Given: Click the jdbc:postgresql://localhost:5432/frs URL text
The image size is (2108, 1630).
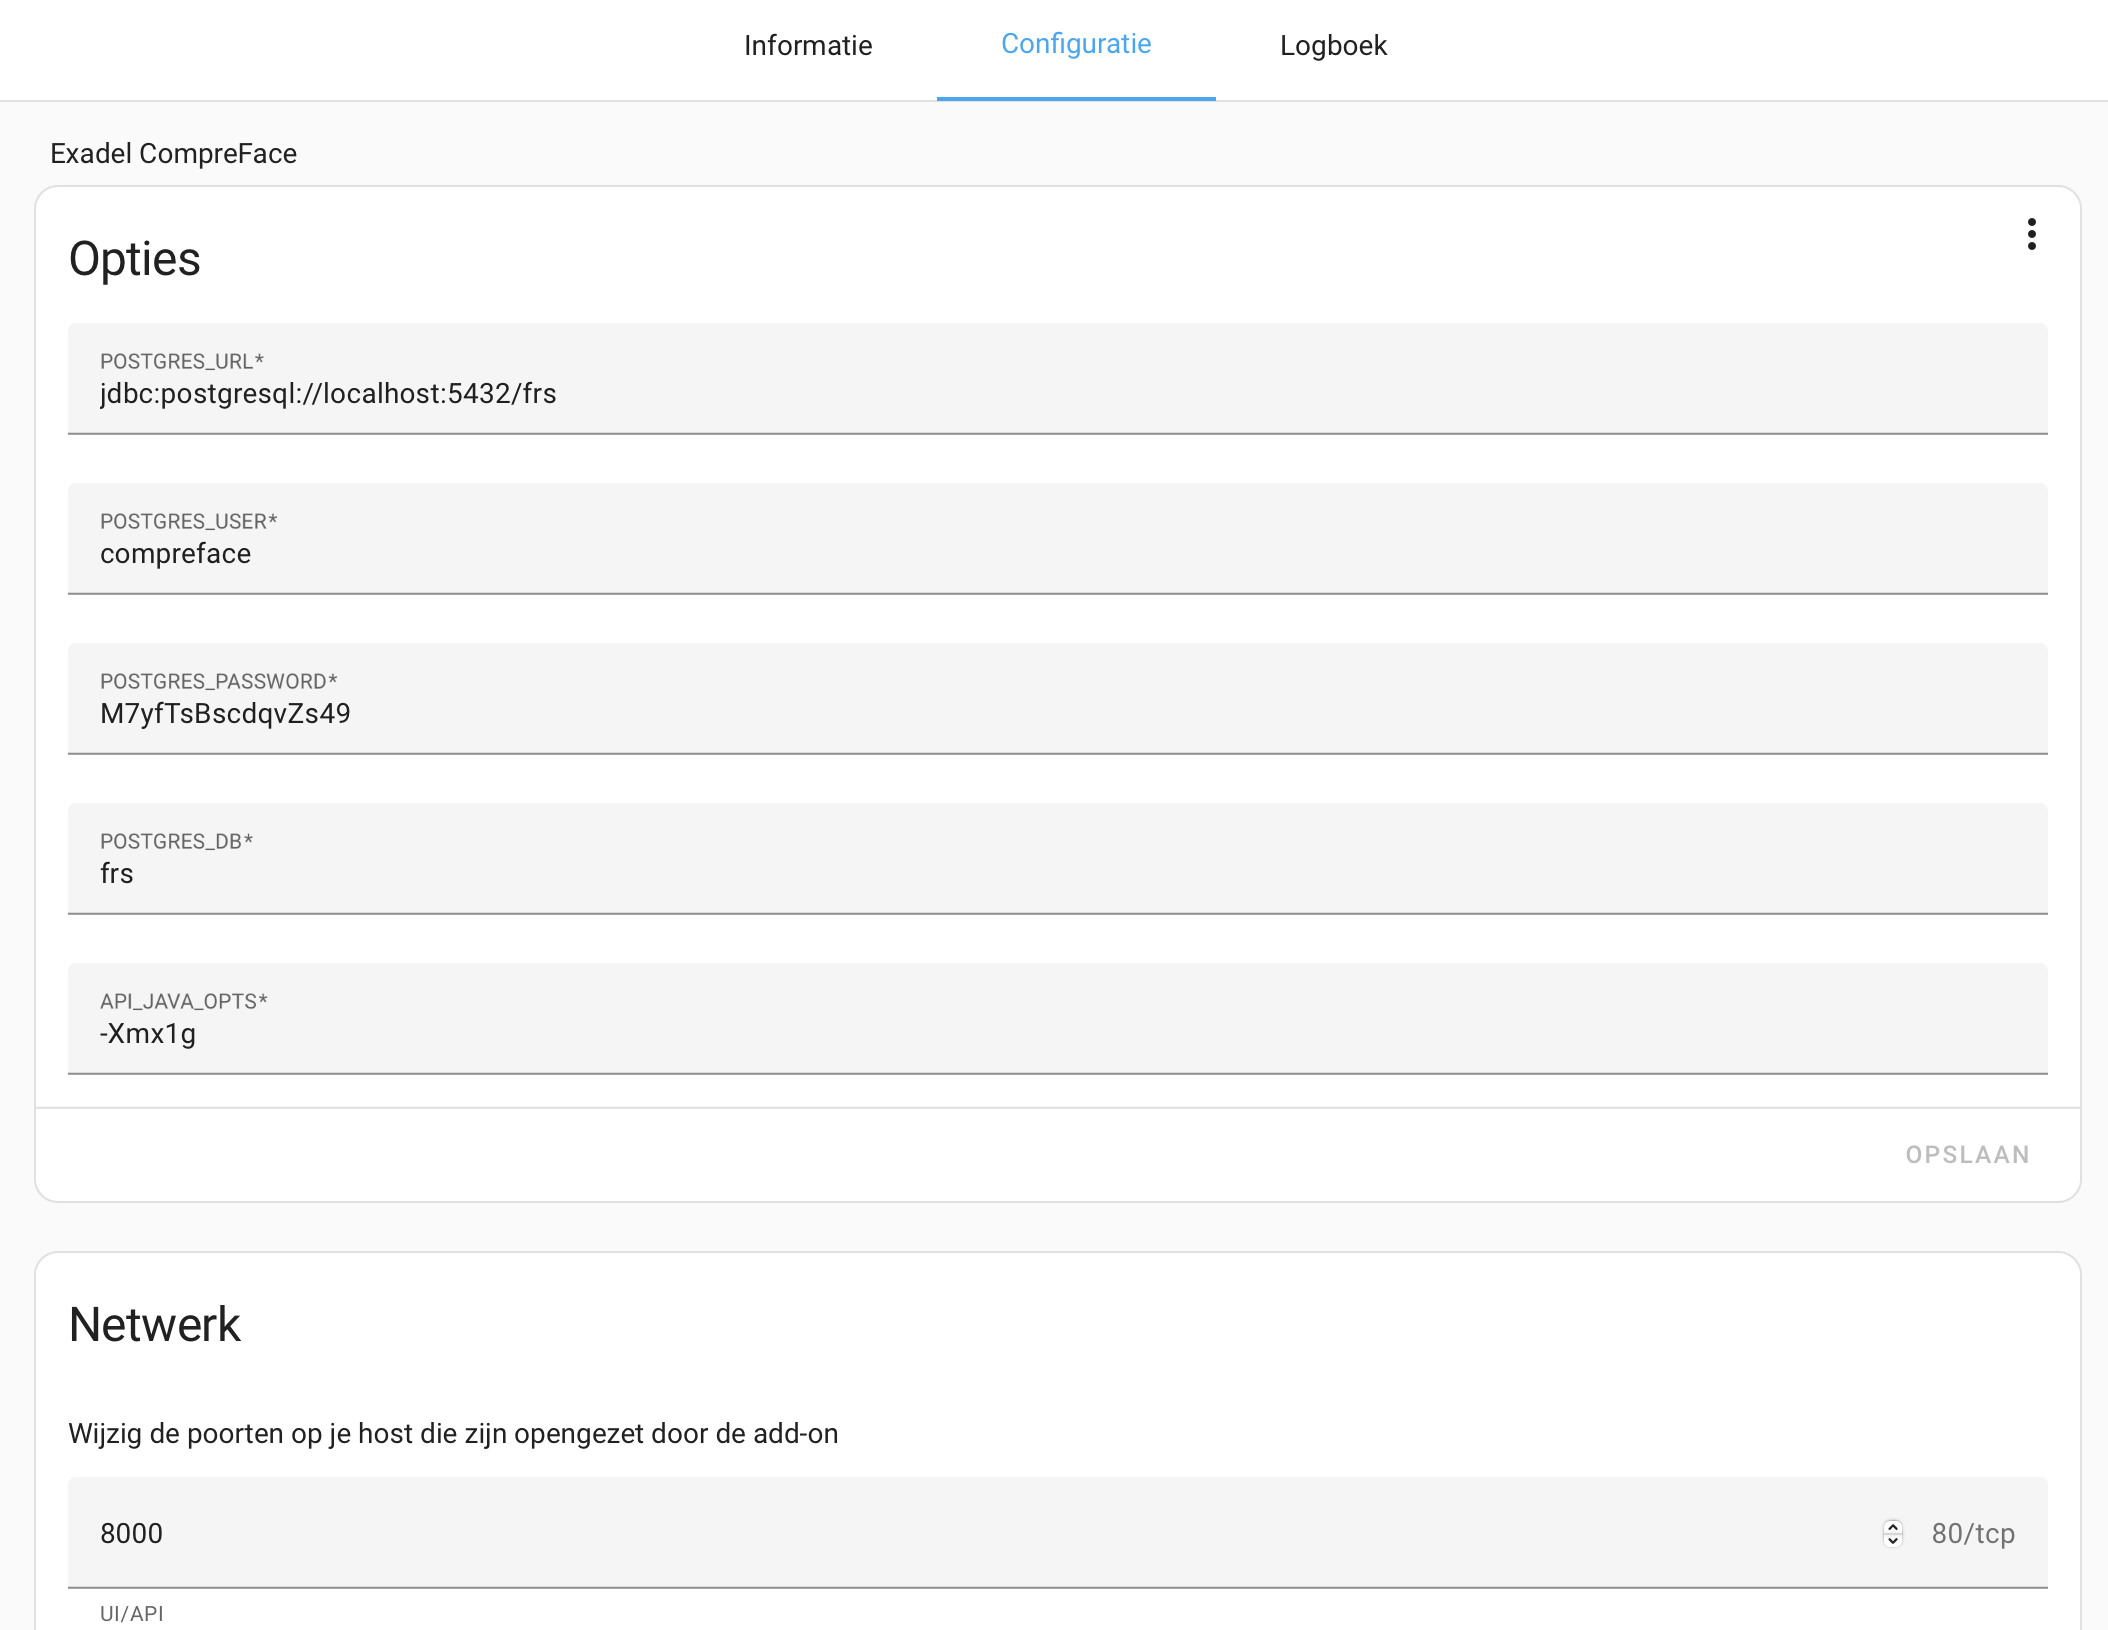Looking at the screenshot, I should point(330,394).
